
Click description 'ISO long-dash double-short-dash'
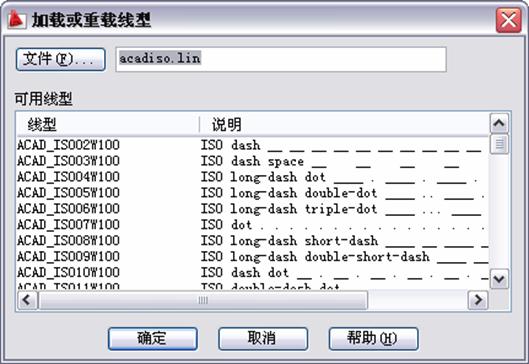pos(315,257)
